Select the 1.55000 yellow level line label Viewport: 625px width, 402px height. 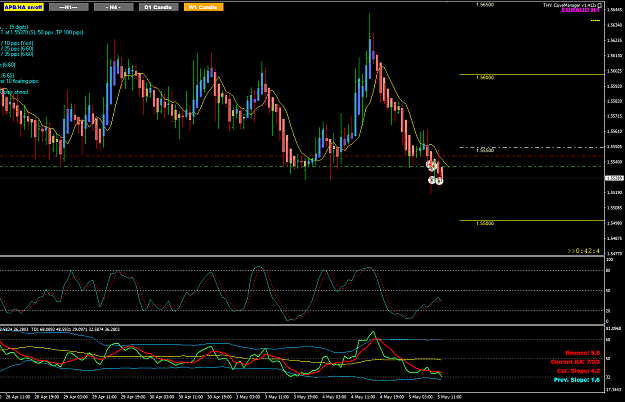point(485,223)
